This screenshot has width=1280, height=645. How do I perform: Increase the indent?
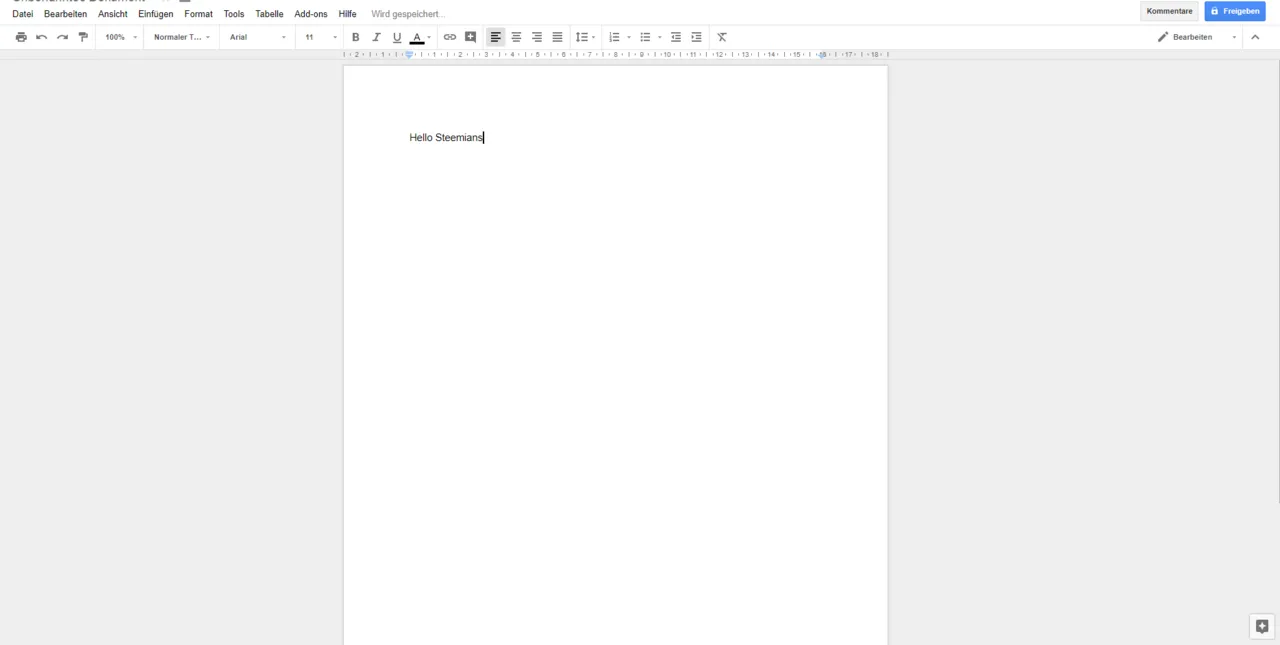(697, 37)
